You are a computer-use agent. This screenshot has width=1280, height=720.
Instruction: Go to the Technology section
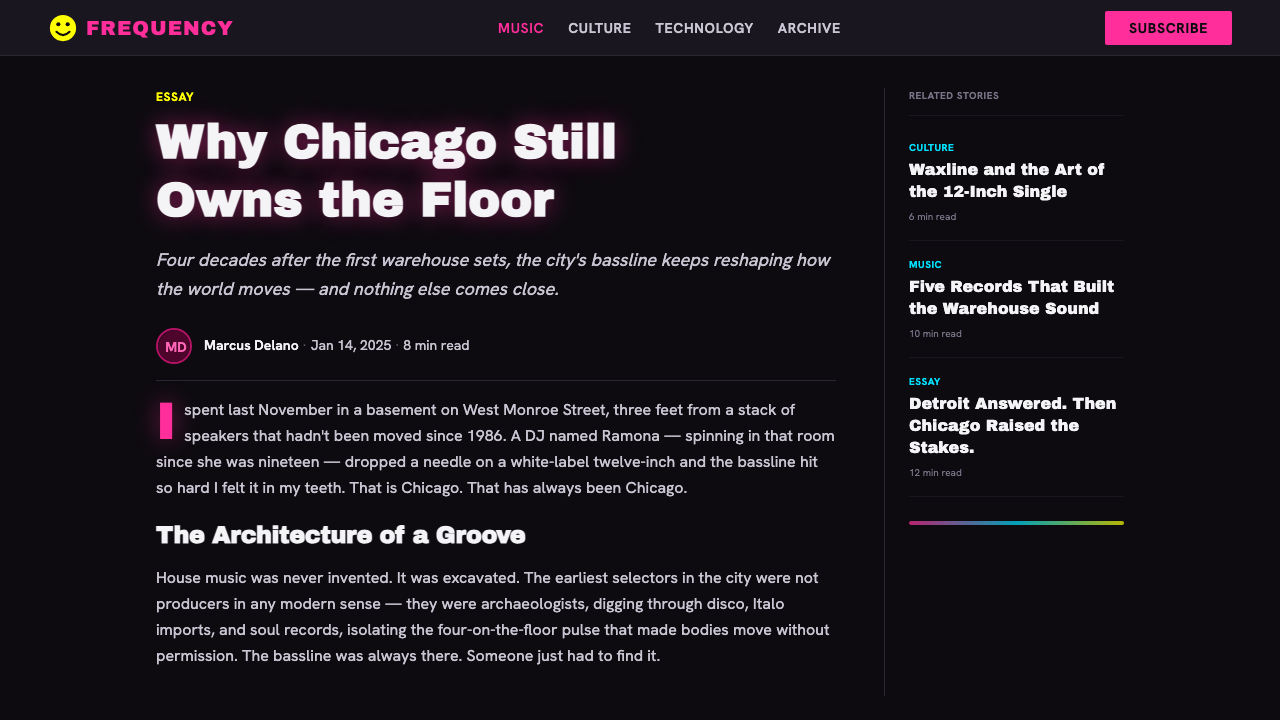pos(704,28)
